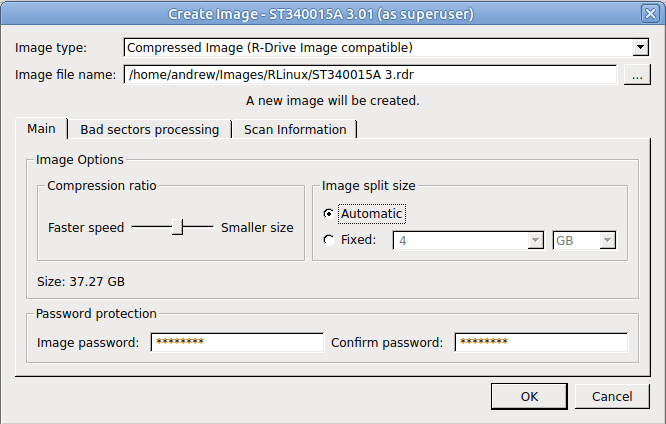666x424 pixels.
Task: Click the Compressed Image type combo box
Action: pos(386,48)
